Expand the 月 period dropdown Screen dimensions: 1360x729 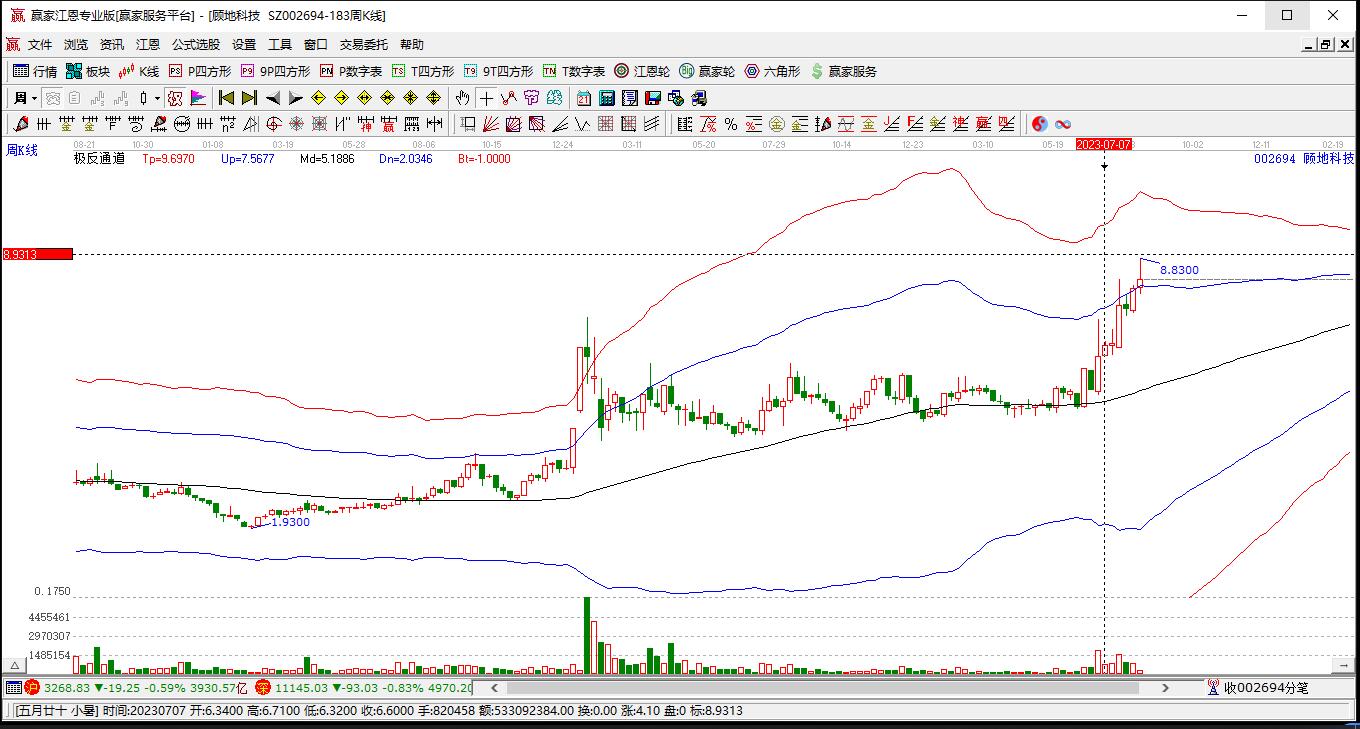[x=25, y=98]
